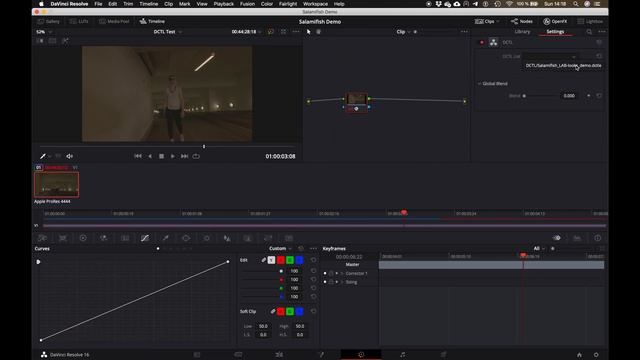Reset the DCTL effect settings

tap(599, 42)
